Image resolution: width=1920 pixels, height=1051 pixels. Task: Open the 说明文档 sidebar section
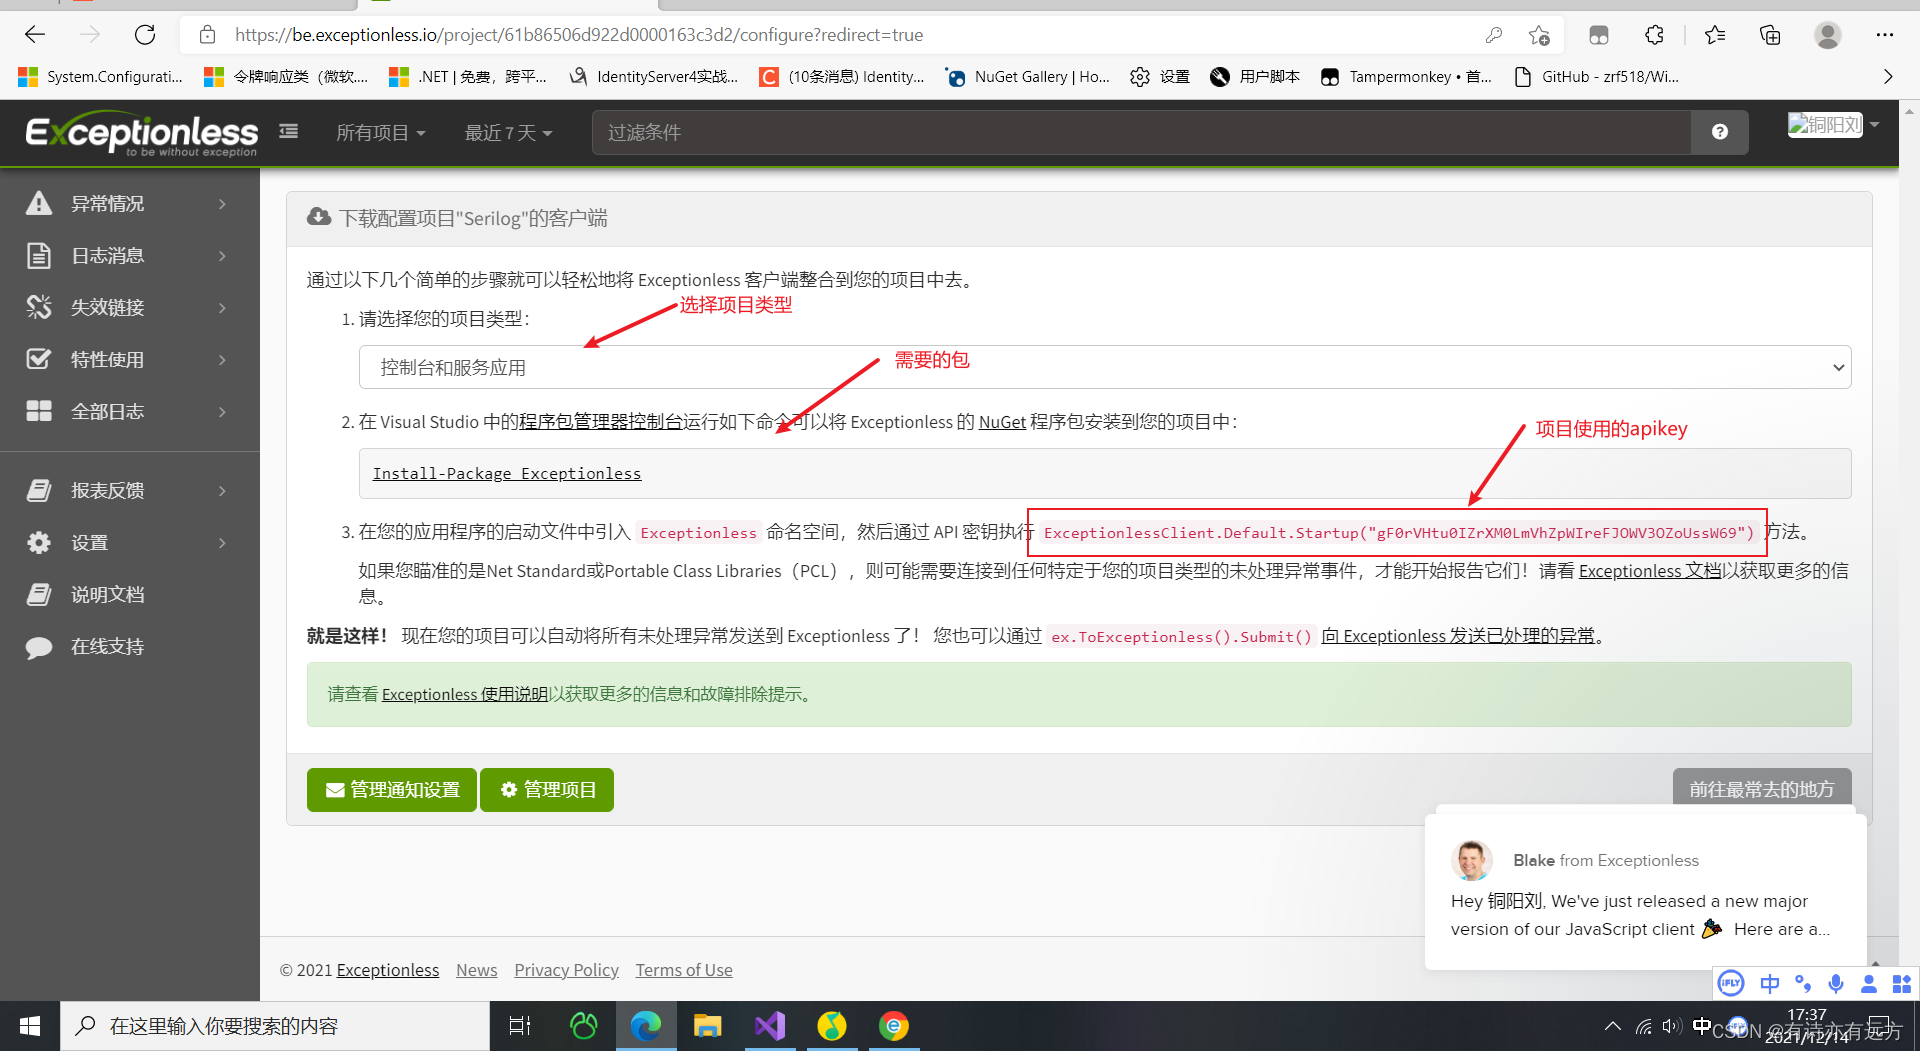108,594
